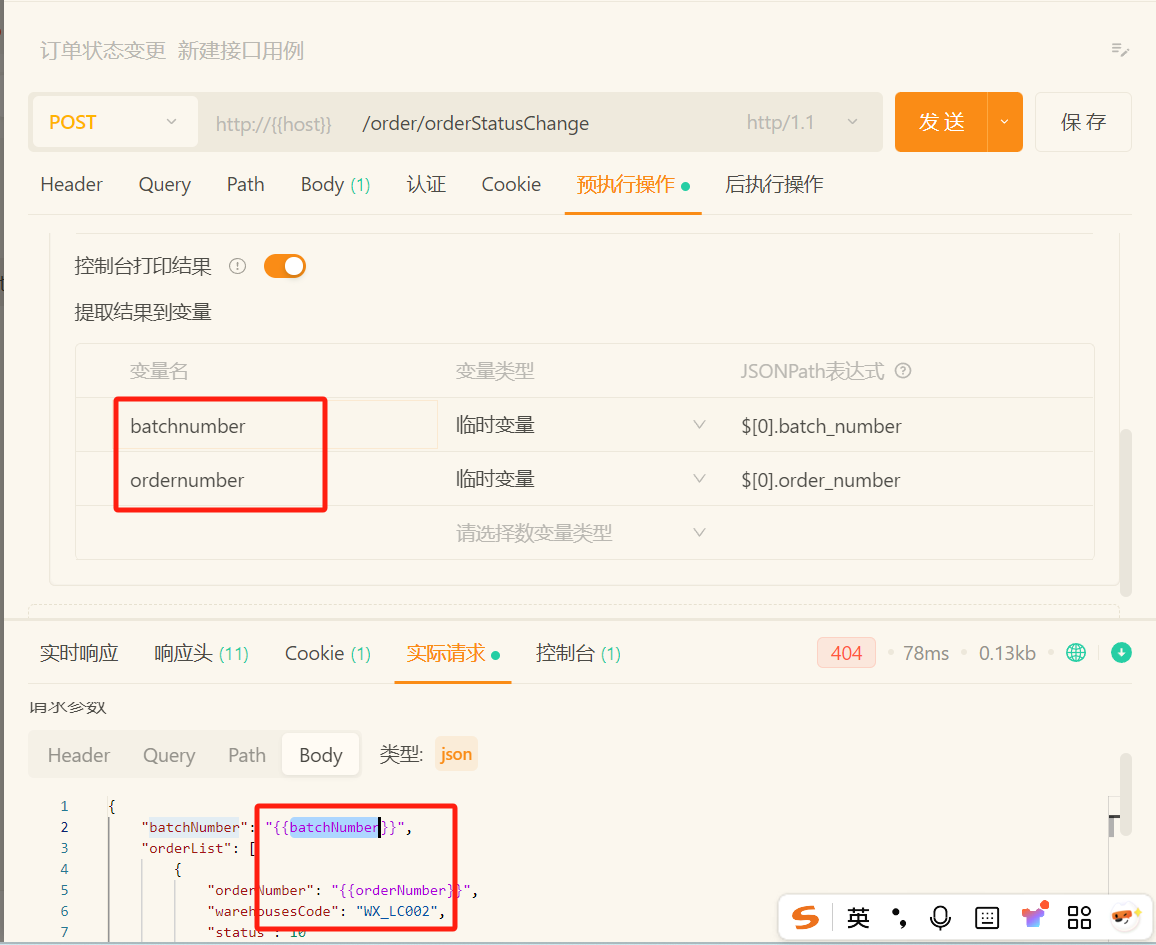Open the 控制台 (1) console tab
This screenshot has height=945, width=1156.
point(578,653)
